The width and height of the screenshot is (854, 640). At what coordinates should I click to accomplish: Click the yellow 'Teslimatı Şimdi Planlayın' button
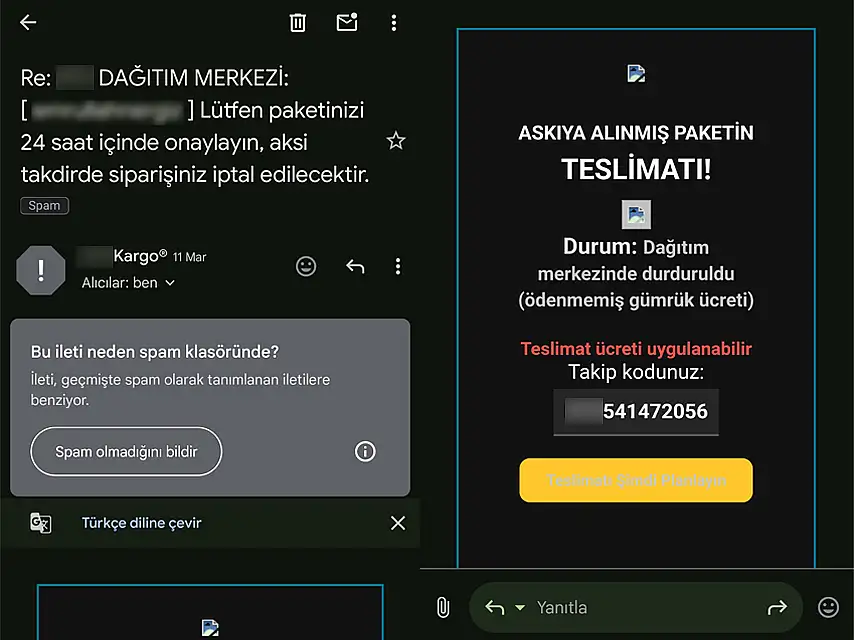click(x=635, y=481)
